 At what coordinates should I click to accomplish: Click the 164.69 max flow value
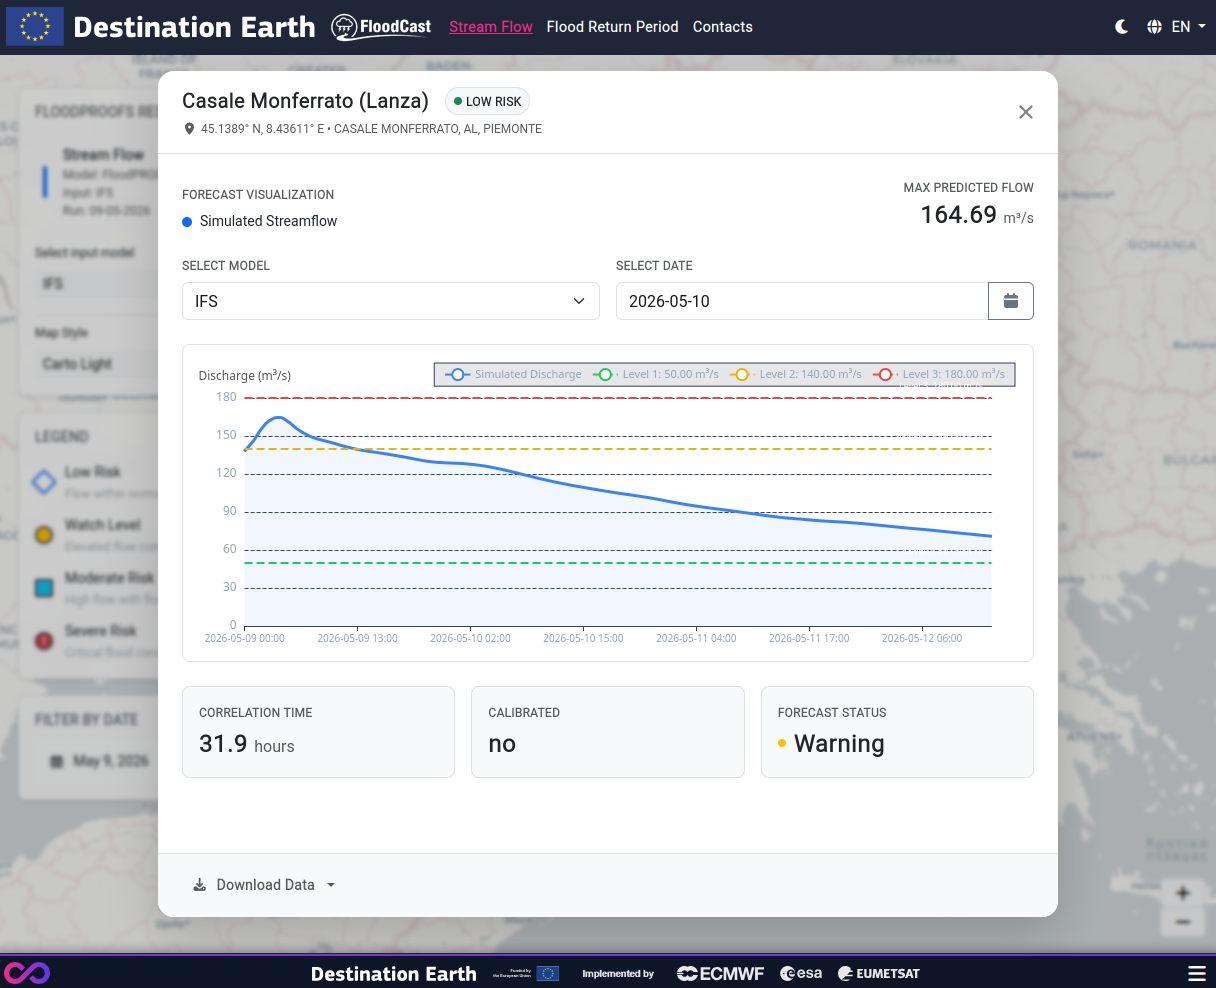[959, 215]
